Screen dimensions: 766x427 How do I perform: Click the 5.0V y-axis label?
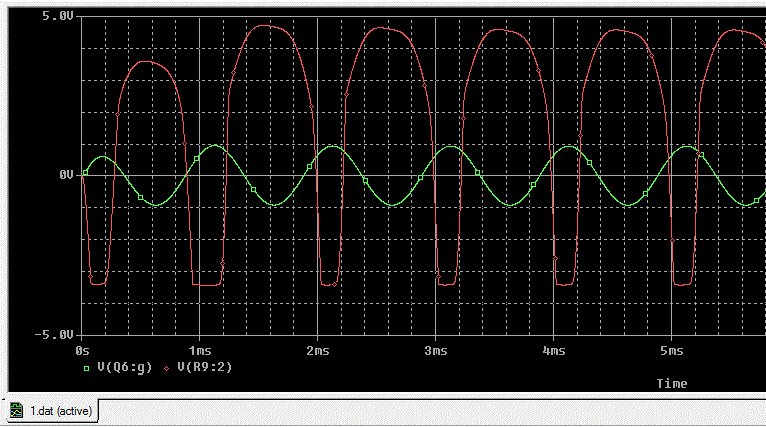point(58,17)
